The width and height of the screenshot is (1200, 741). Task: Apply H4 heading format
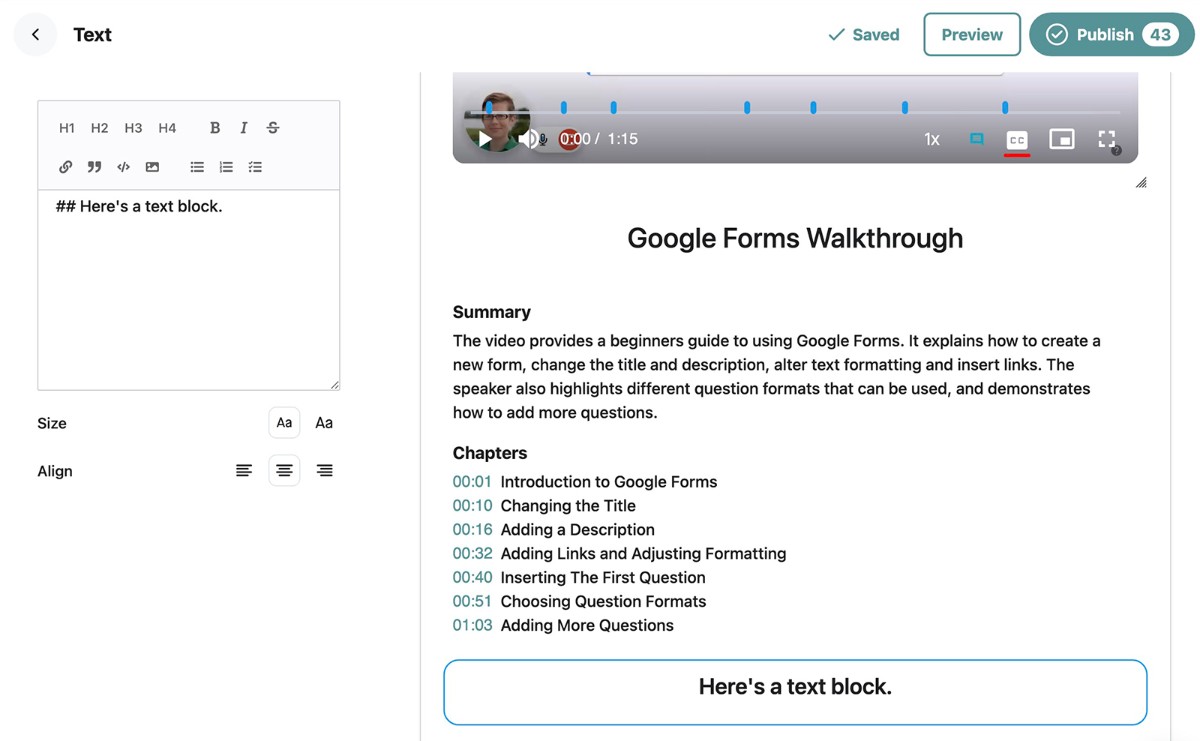click(167, 128)
